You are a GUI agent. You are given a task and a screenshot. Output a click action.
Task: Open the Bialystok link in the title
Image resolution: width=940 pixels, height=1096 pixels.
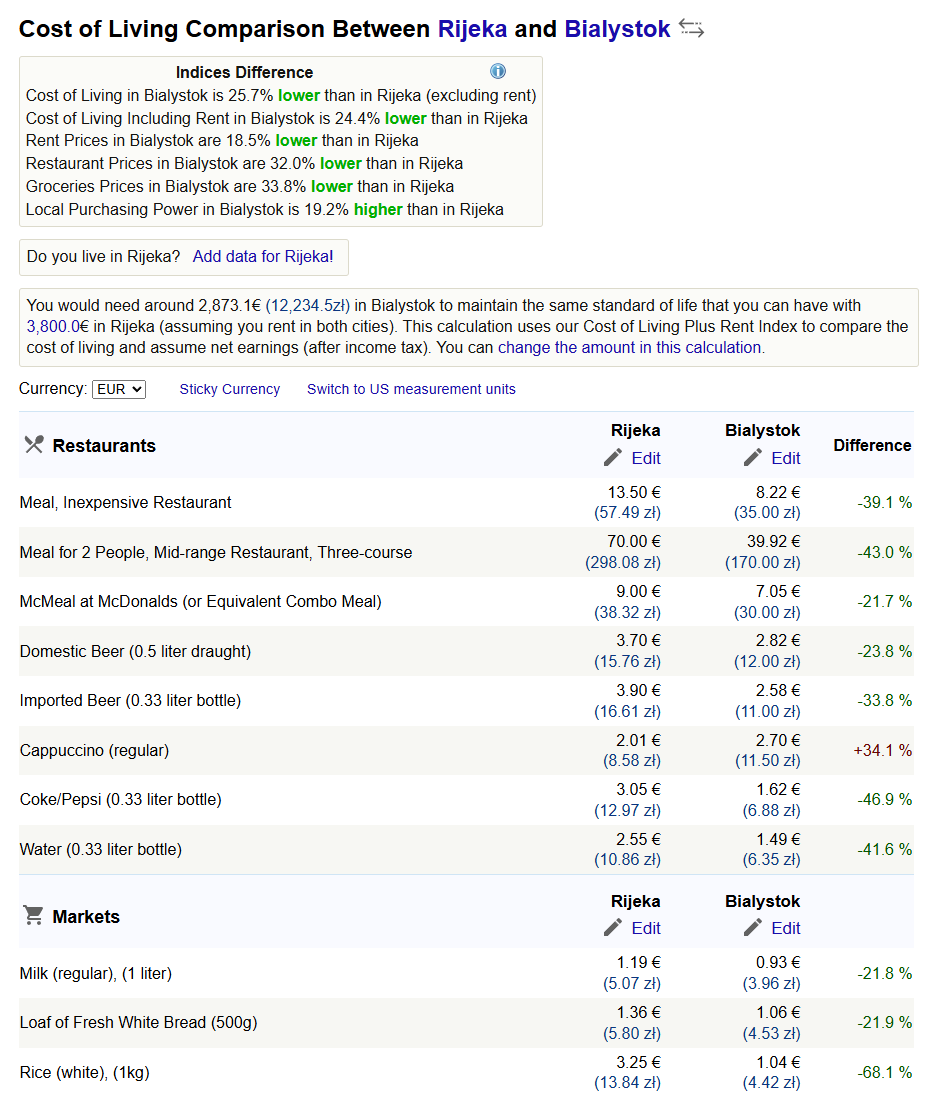[x=617, y=29]
